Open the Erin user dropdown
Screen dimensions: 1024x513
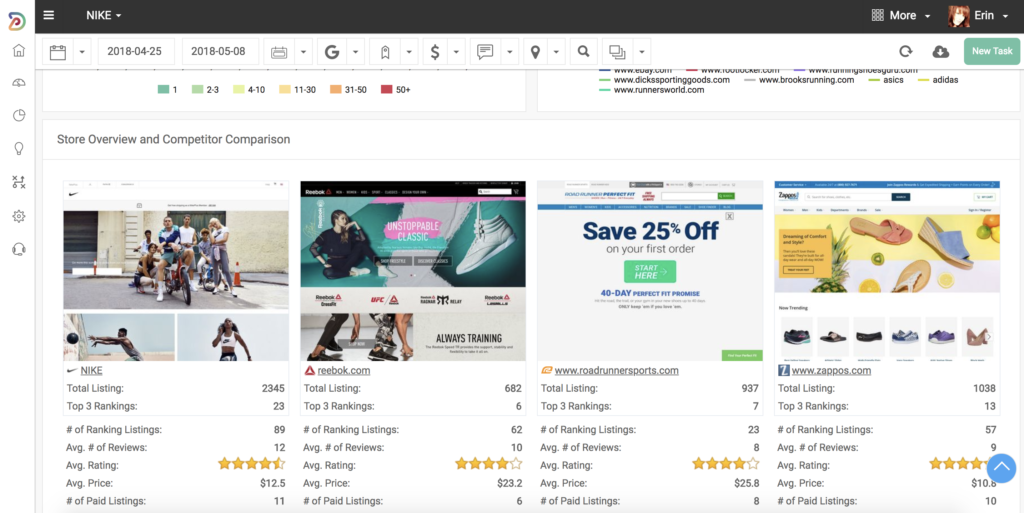coord(991,15)
